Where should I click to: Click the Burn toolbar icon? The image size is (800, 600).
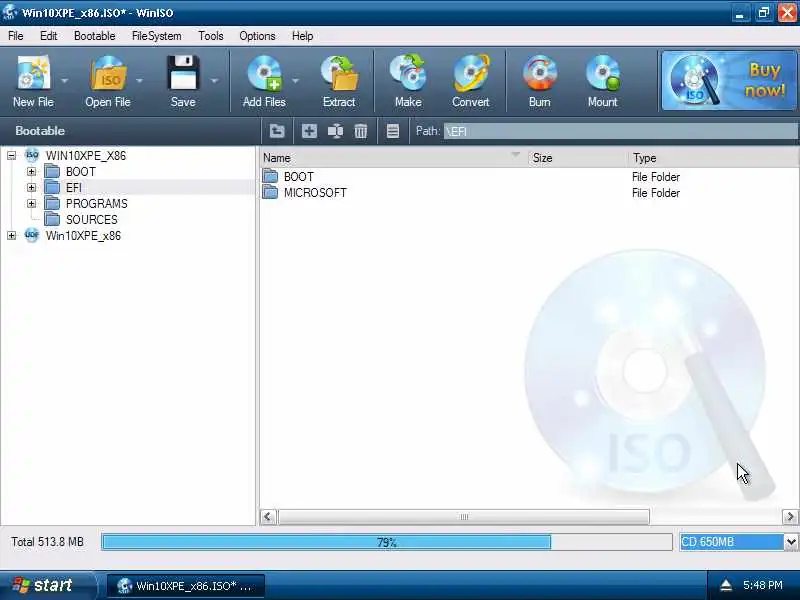pos(540,73)
